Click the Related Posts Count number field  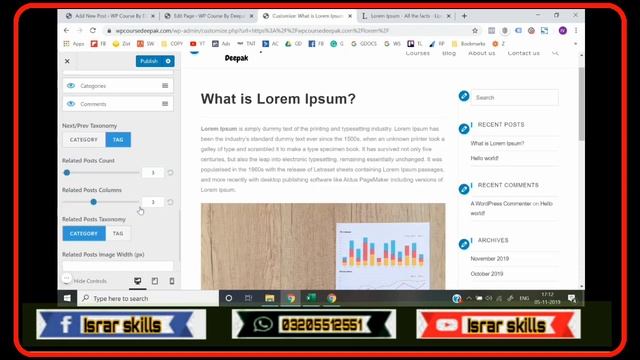coord(153,173)
